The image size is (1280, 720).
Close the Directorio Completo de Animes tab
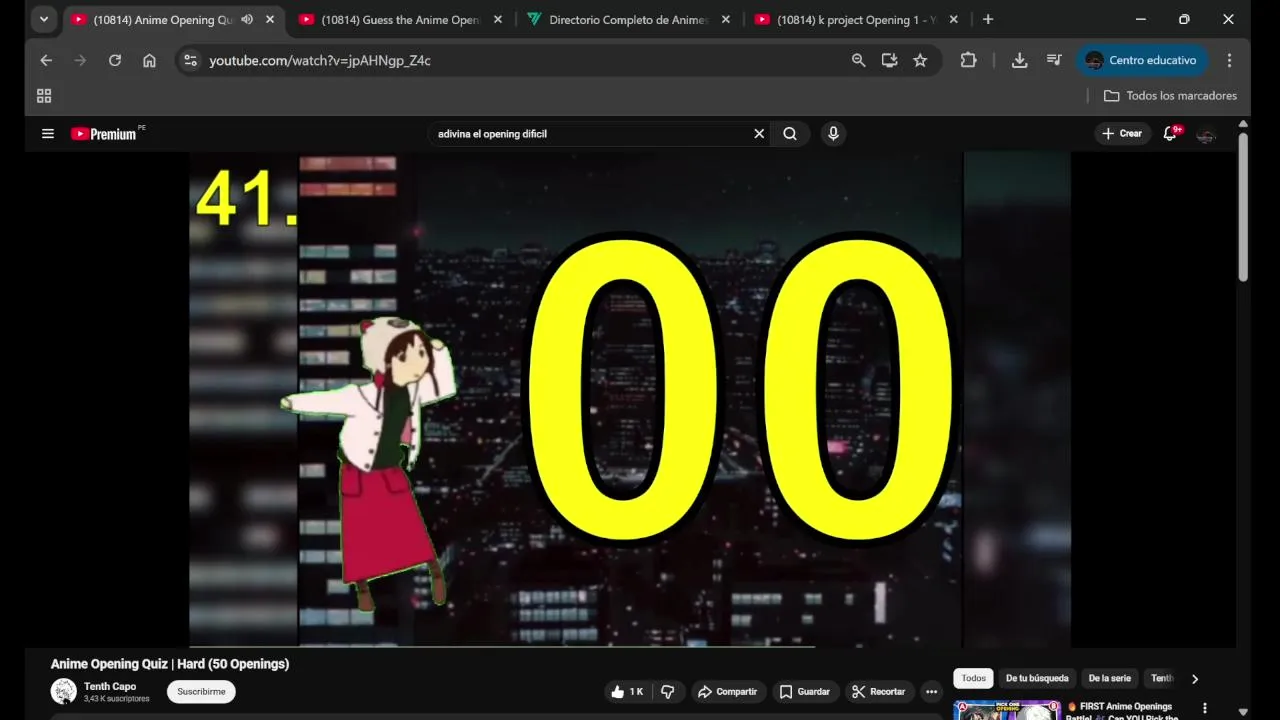click(726, 20)
